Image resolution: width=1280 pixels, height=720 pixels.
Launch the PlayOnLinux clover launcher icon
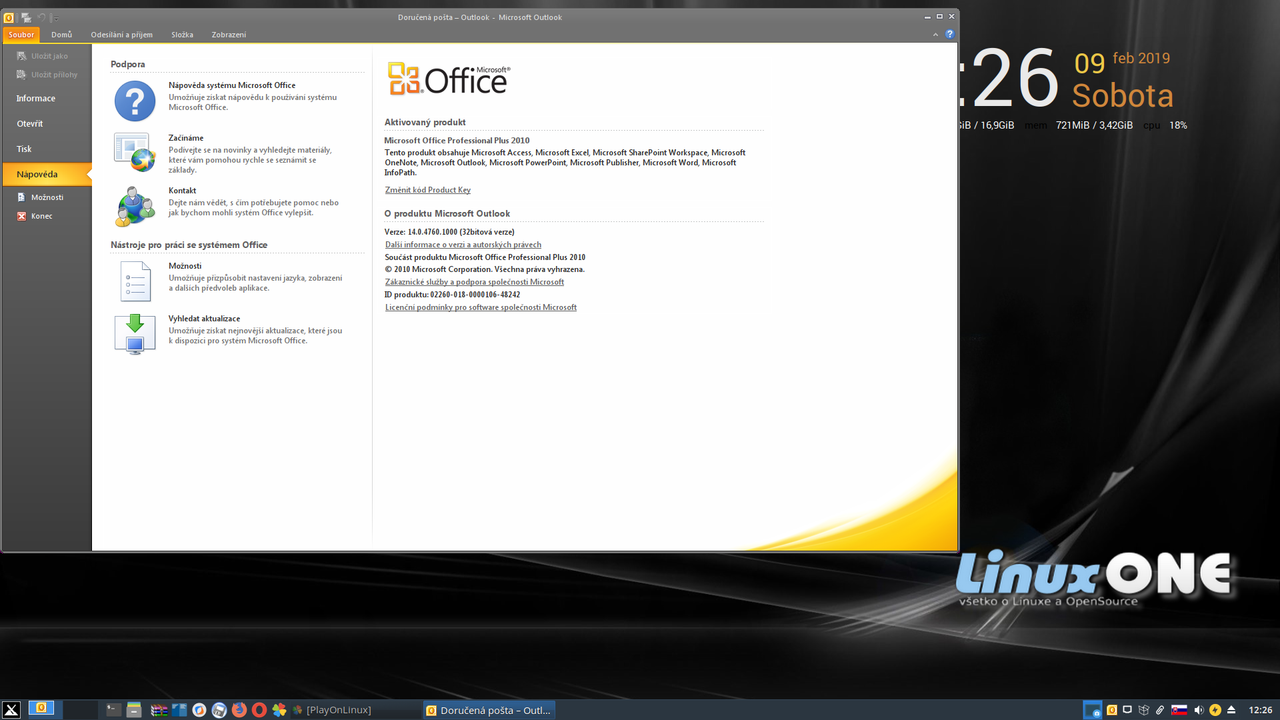coord(279,710)
